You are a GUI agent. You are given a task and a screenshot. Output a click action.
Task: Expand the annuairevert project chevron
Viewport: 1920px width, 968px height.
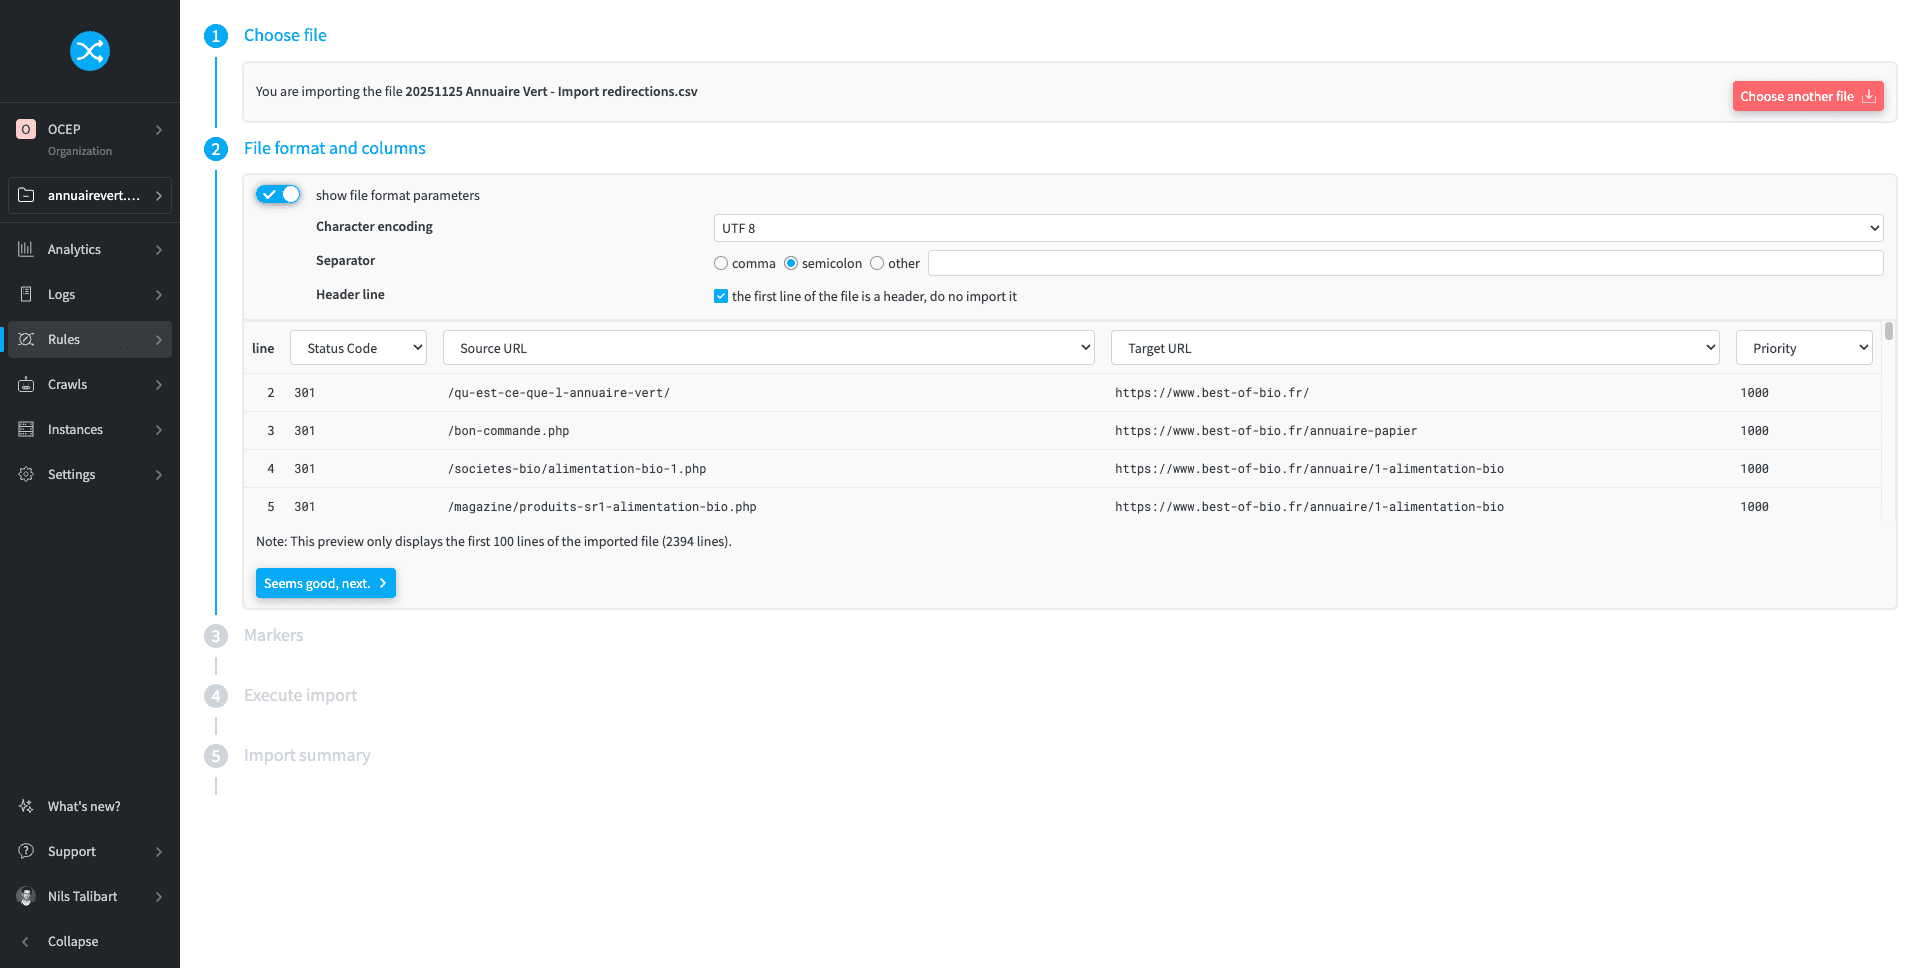159,196
